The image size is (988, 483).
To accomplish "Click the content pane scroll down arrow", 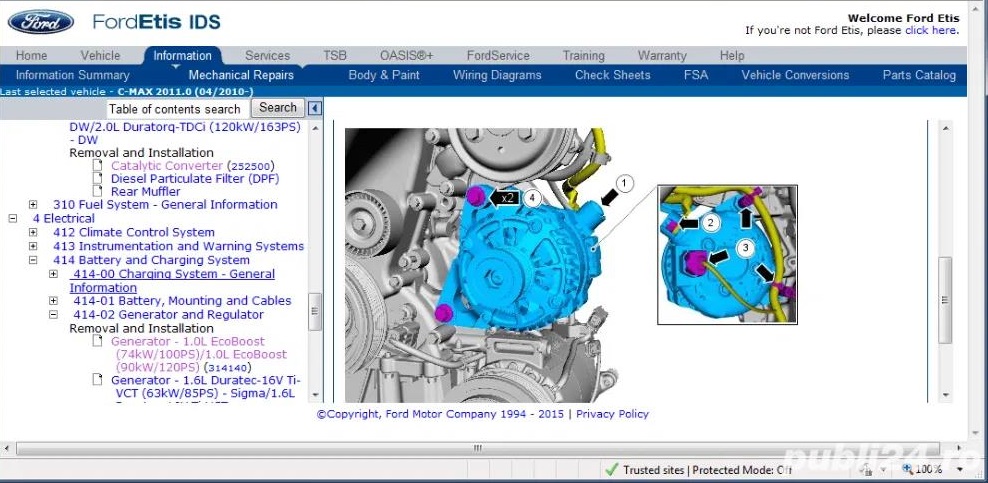I will (945, 395).
